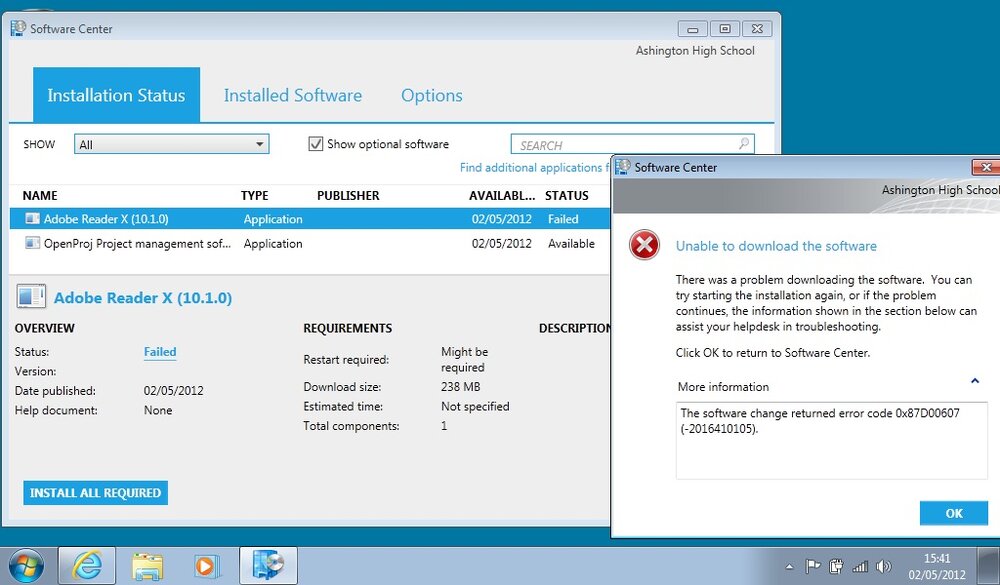Click the Might be required restart value

[464, 360]
